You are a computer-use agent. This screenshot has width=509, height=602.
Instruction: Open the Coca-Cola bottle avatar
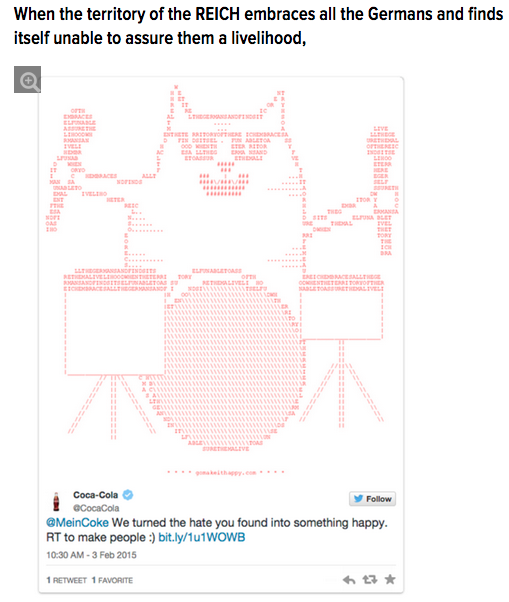pyautogui.click(x=56, y=501)
